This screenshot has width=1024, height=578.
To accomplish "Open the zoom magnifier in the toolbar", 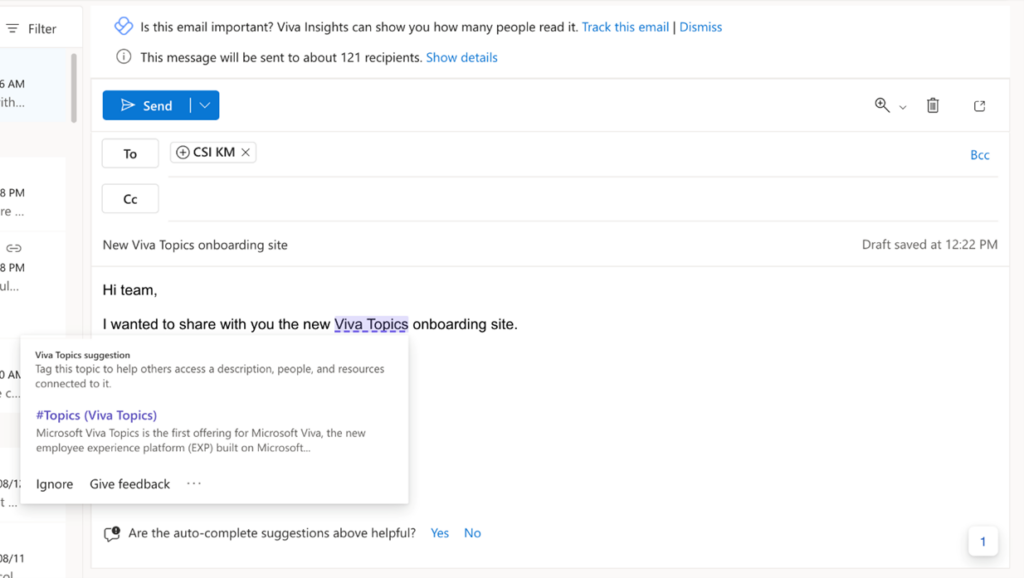I will (x=882, y=105).
